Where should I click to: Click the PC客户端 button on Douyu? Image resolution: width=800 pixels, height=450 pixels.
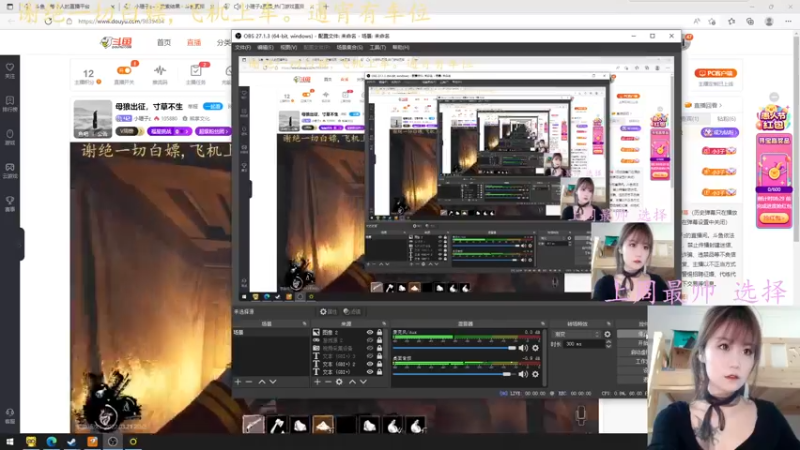click(715, 73)
